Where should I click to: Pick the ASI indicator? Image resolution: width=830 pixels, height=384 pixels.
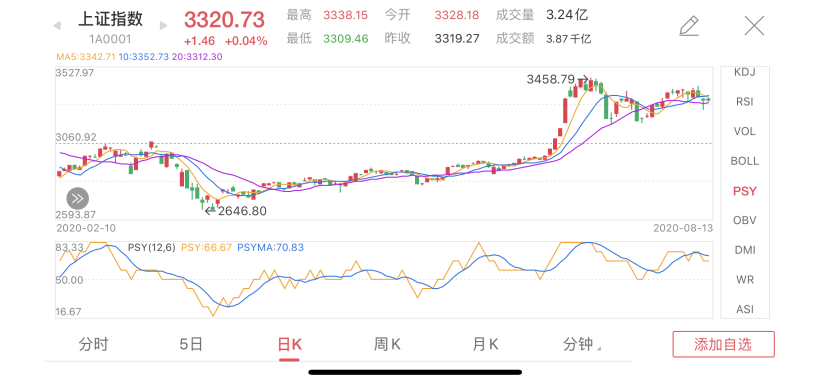745,309
